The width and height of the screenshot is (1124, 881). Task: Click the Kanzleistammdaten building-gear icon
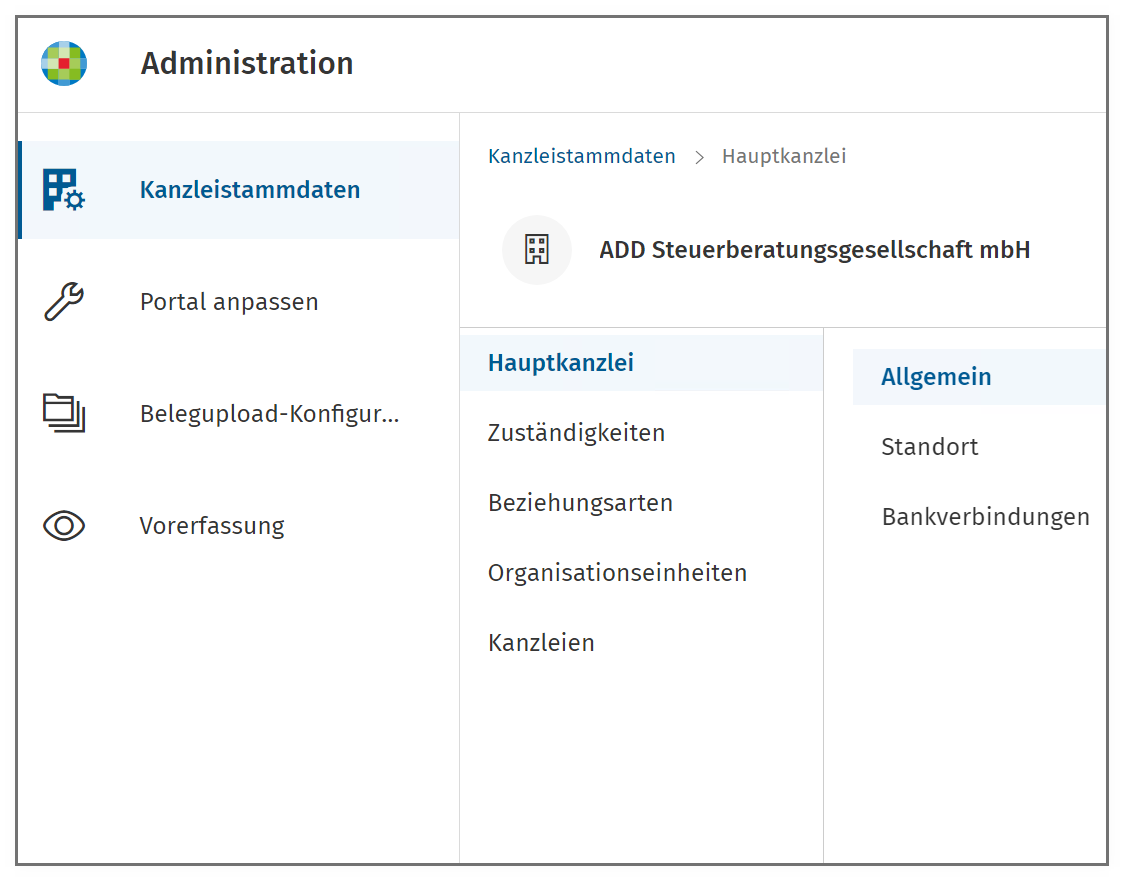[x=63, y=190]
